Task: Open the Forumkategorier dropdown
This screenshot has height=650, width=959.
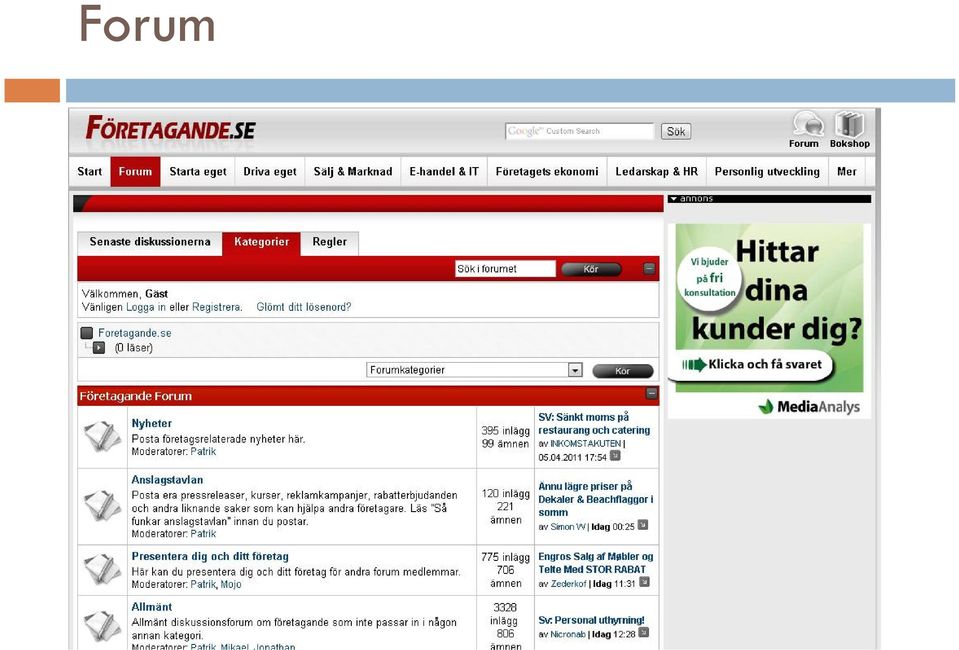Action: coord(475,370)
